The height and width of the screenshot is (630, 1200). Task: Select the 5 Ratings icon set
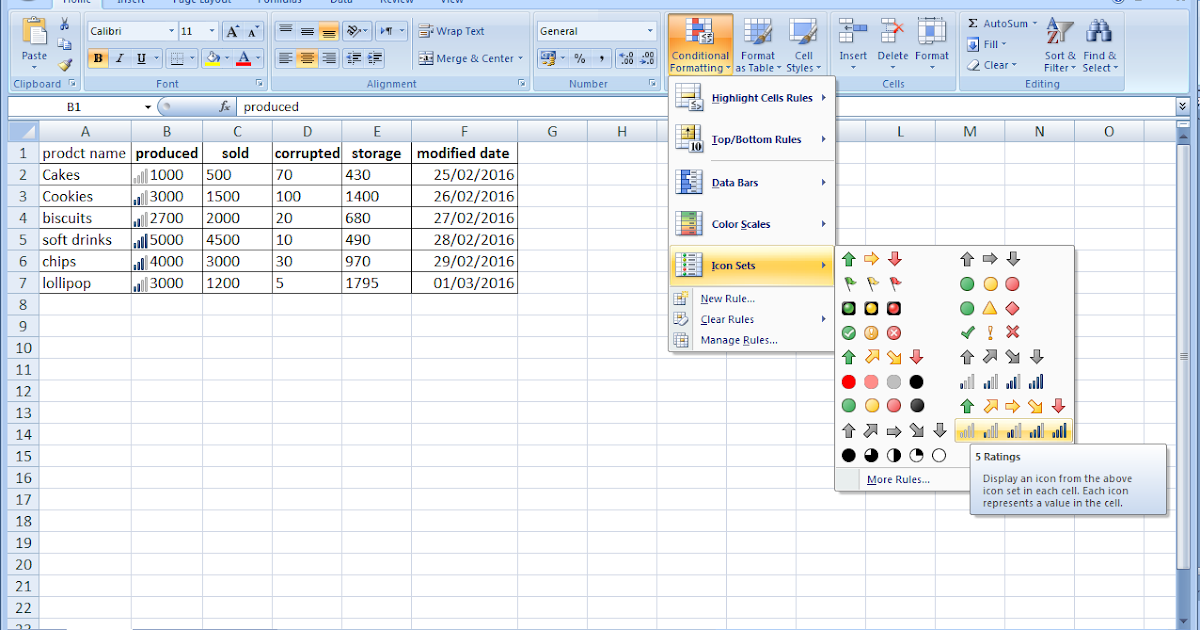click(1015, 431)
